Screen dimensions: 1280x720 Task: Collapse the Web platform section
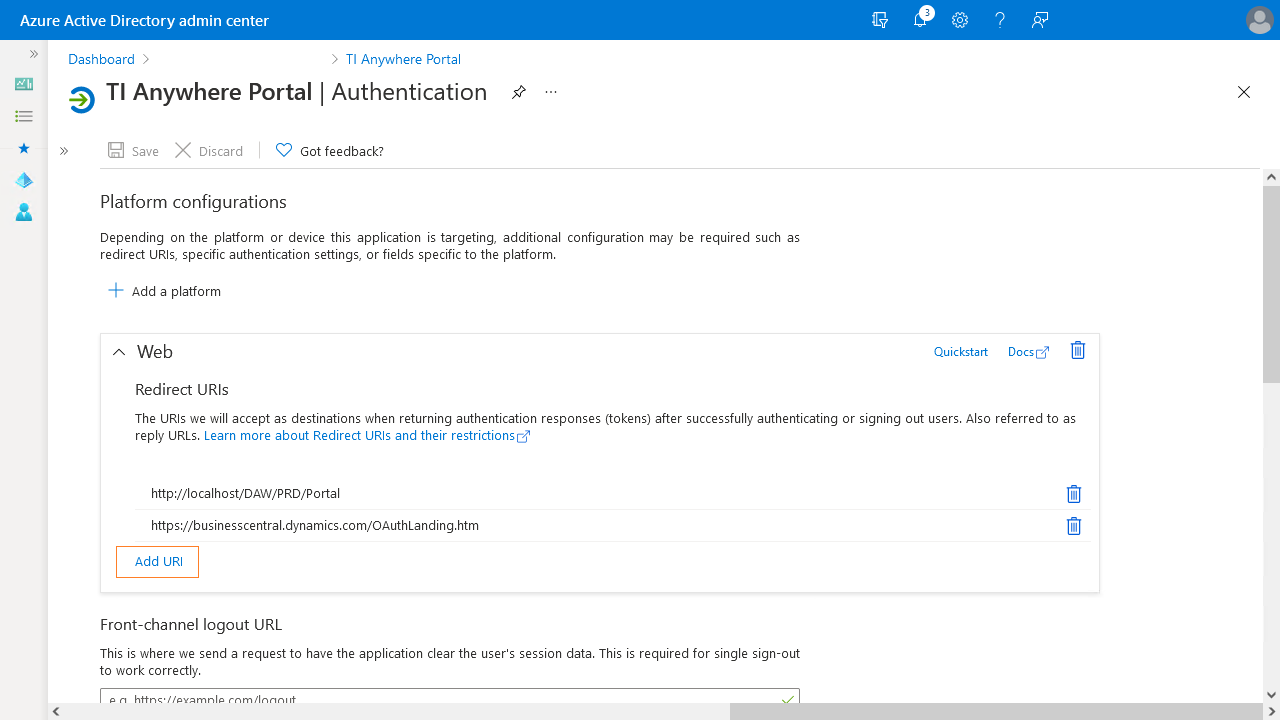[119, 352]
